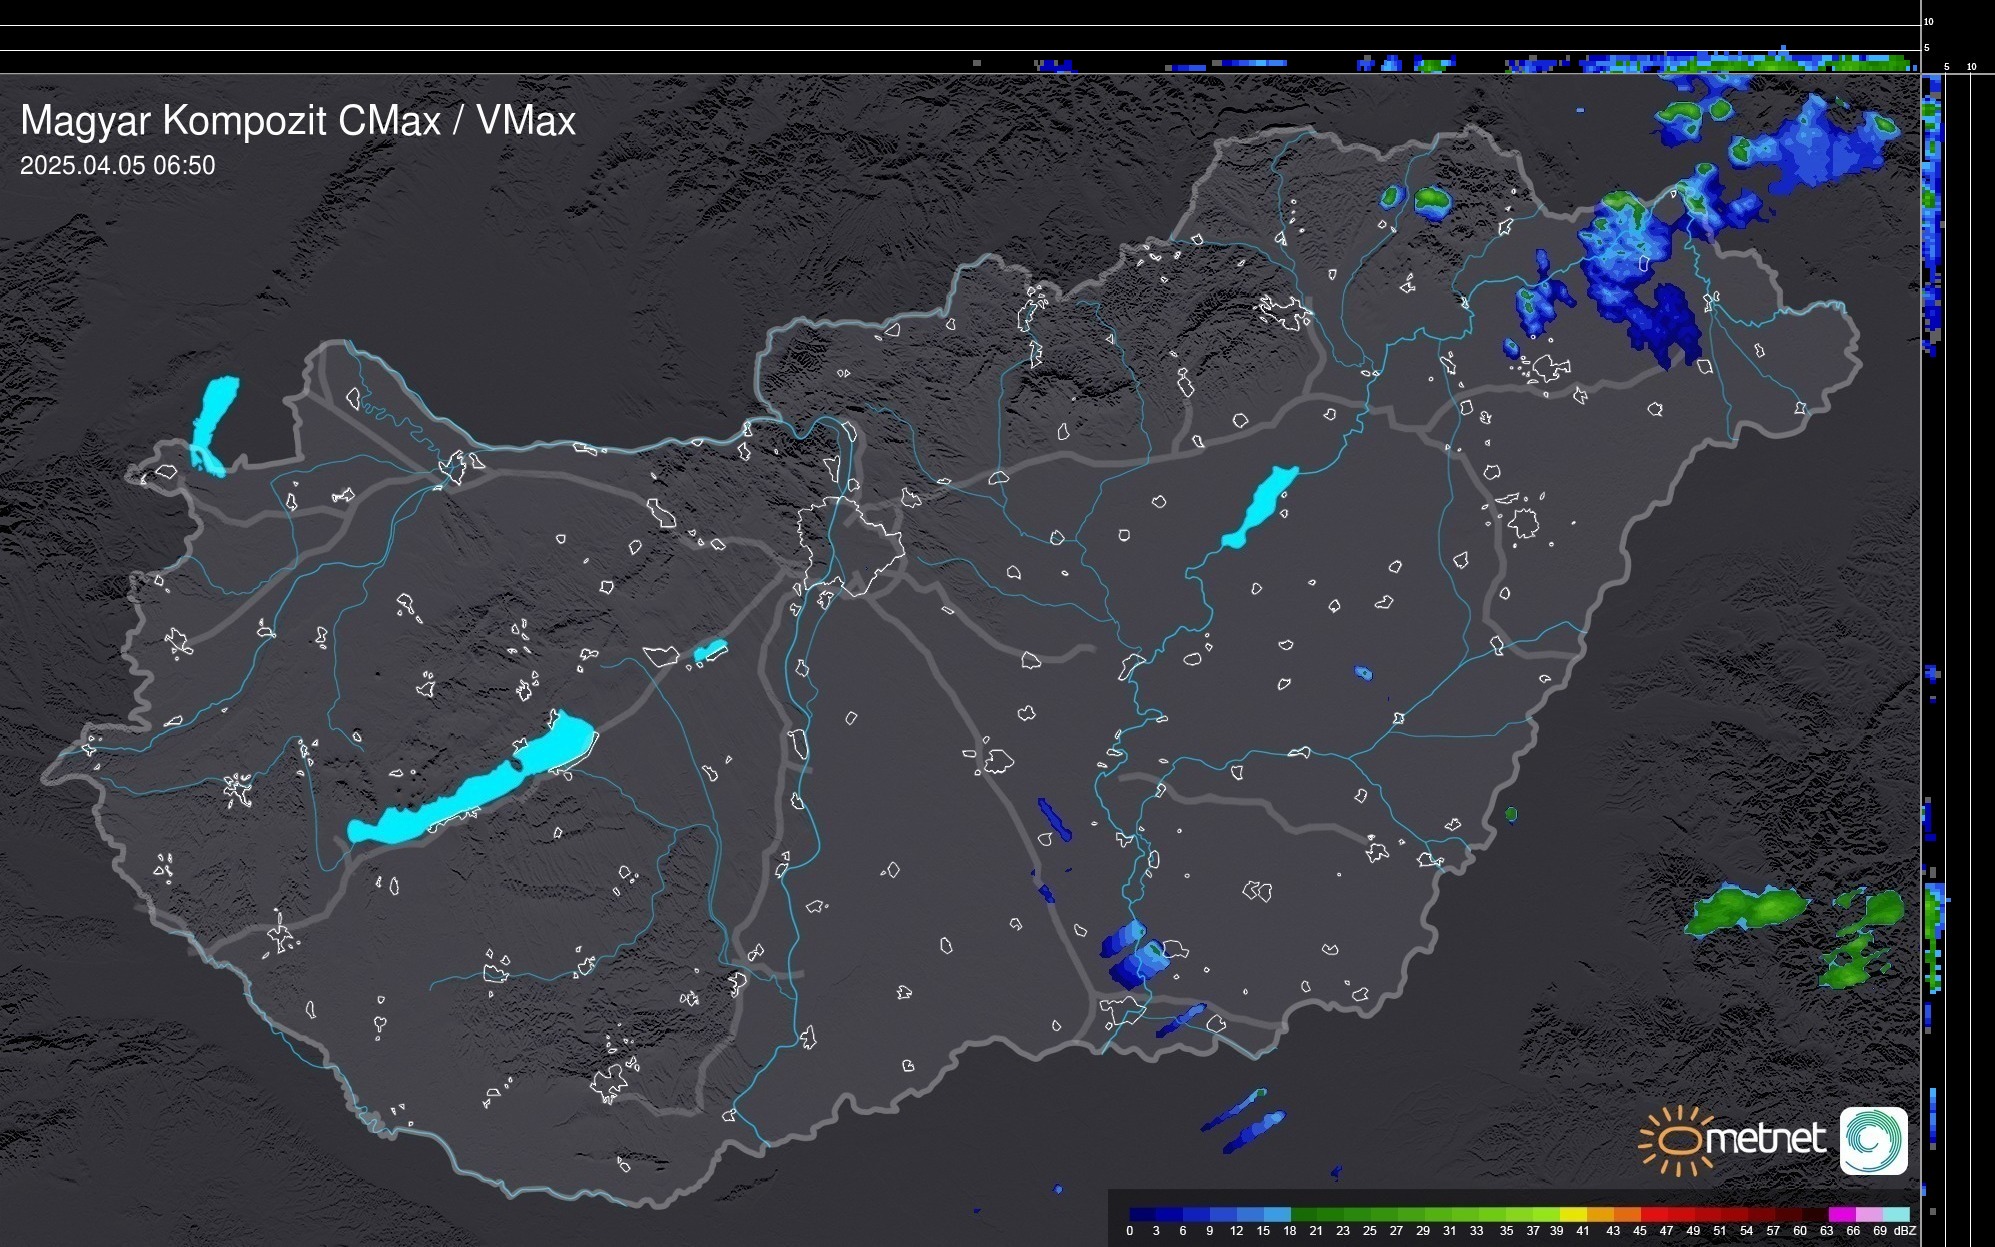Click the dBZ unit label in legend
1995x1247 pixels.
[x=1904, y=1231]
